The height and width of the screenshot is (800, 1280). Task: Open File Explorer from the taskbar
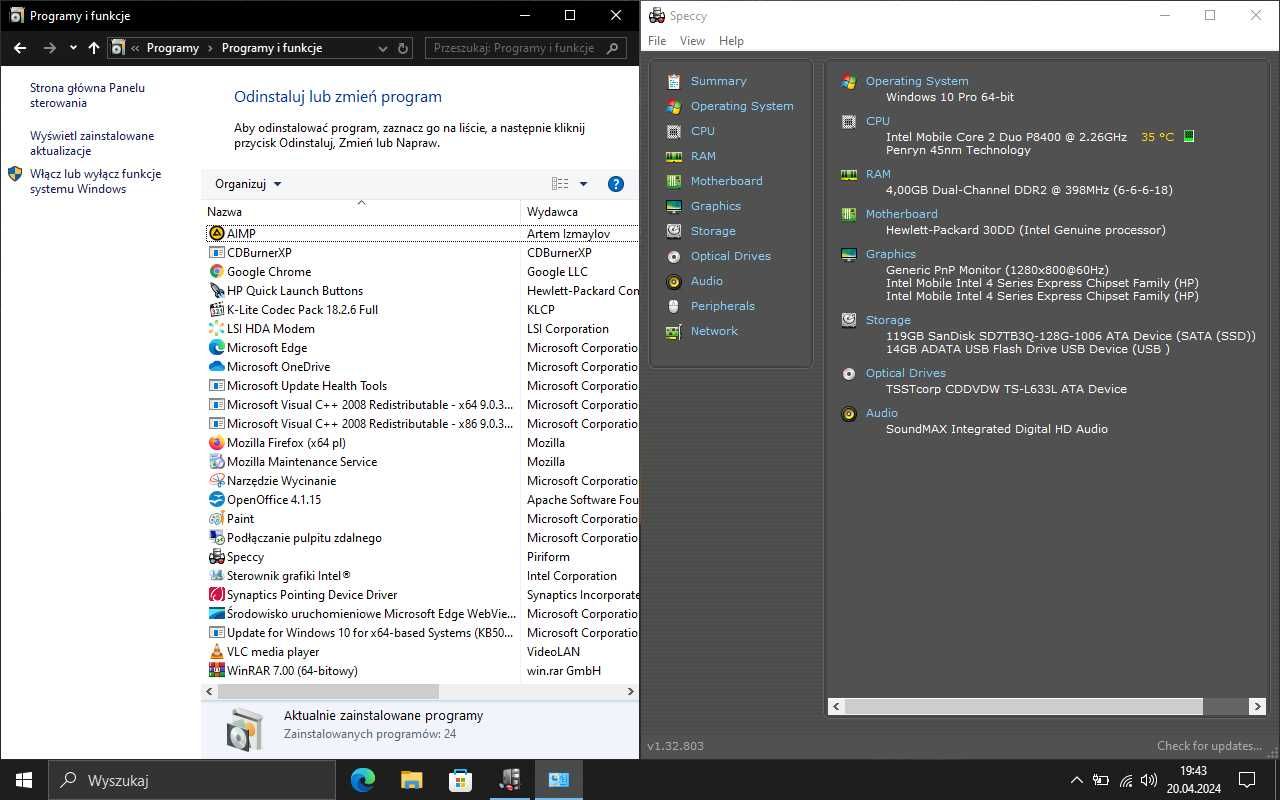pos(411,780)
